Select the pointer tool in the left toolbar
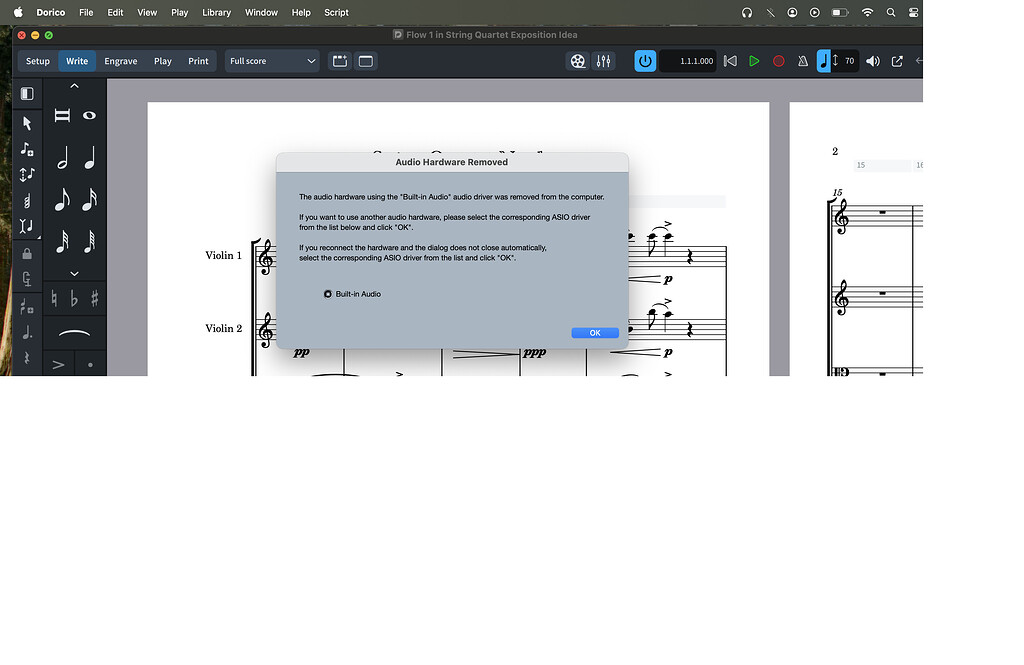The width and height of the screenshot is (1024, 665). pyautogui.click(x=27, y=123)
